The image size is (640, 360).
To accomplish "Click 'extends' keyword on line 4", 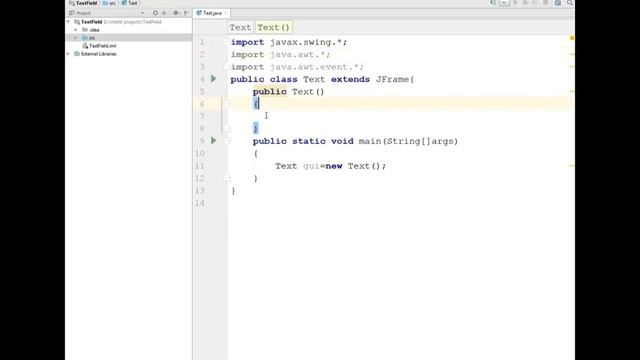I will [x=350, y=79].
